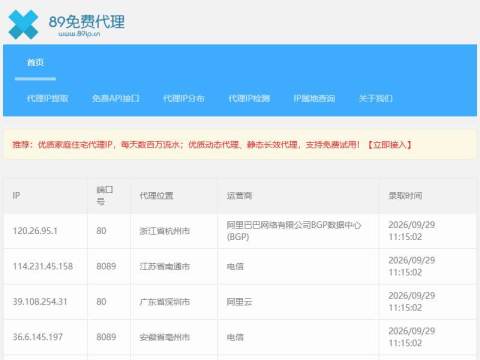Click timestamp in the 39.108.254.31 row
The image size is (480, 360).
click(x=412, y=302)
